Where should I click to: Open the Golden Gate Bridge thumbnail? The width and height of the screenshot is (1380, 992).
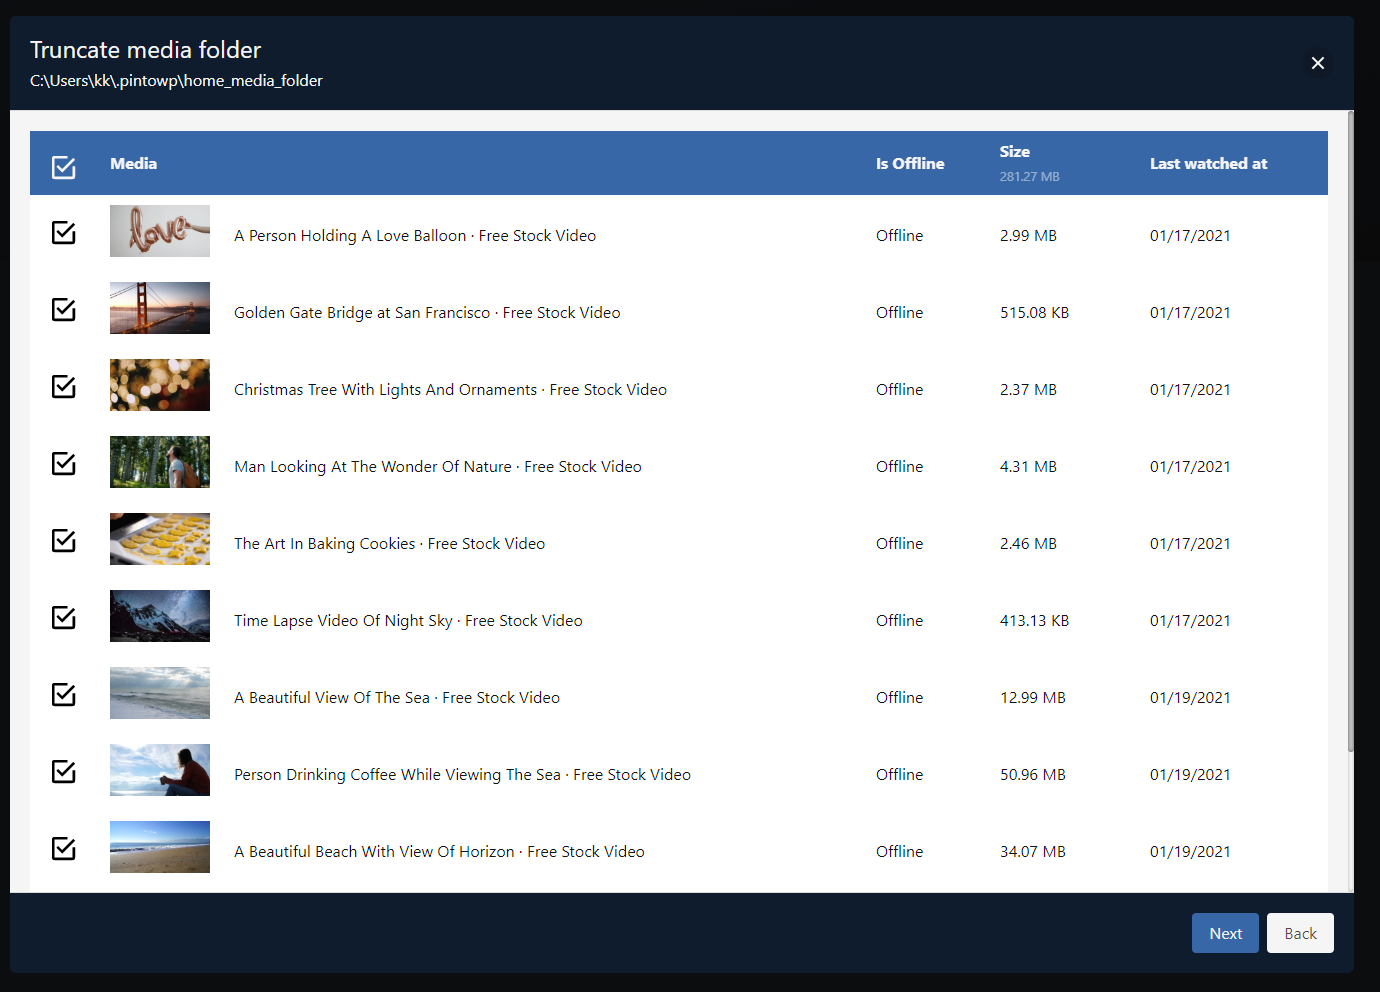tap(160, 308)
